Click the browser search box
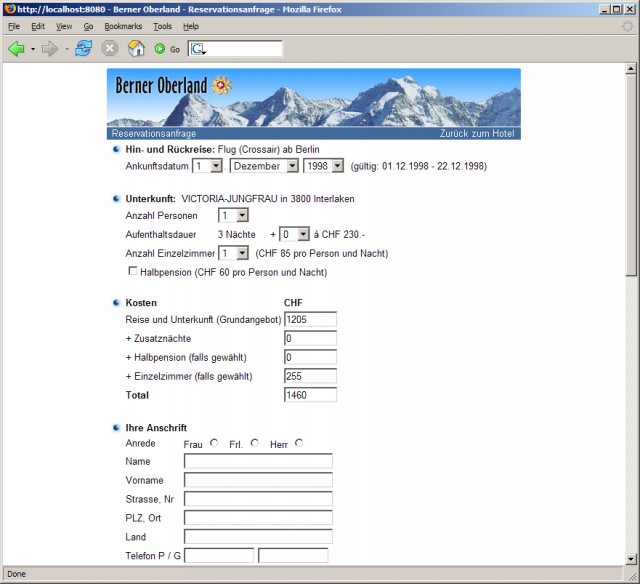Image resolution: width=640 pixels, height=584 pixels. (x=236, y=49)
